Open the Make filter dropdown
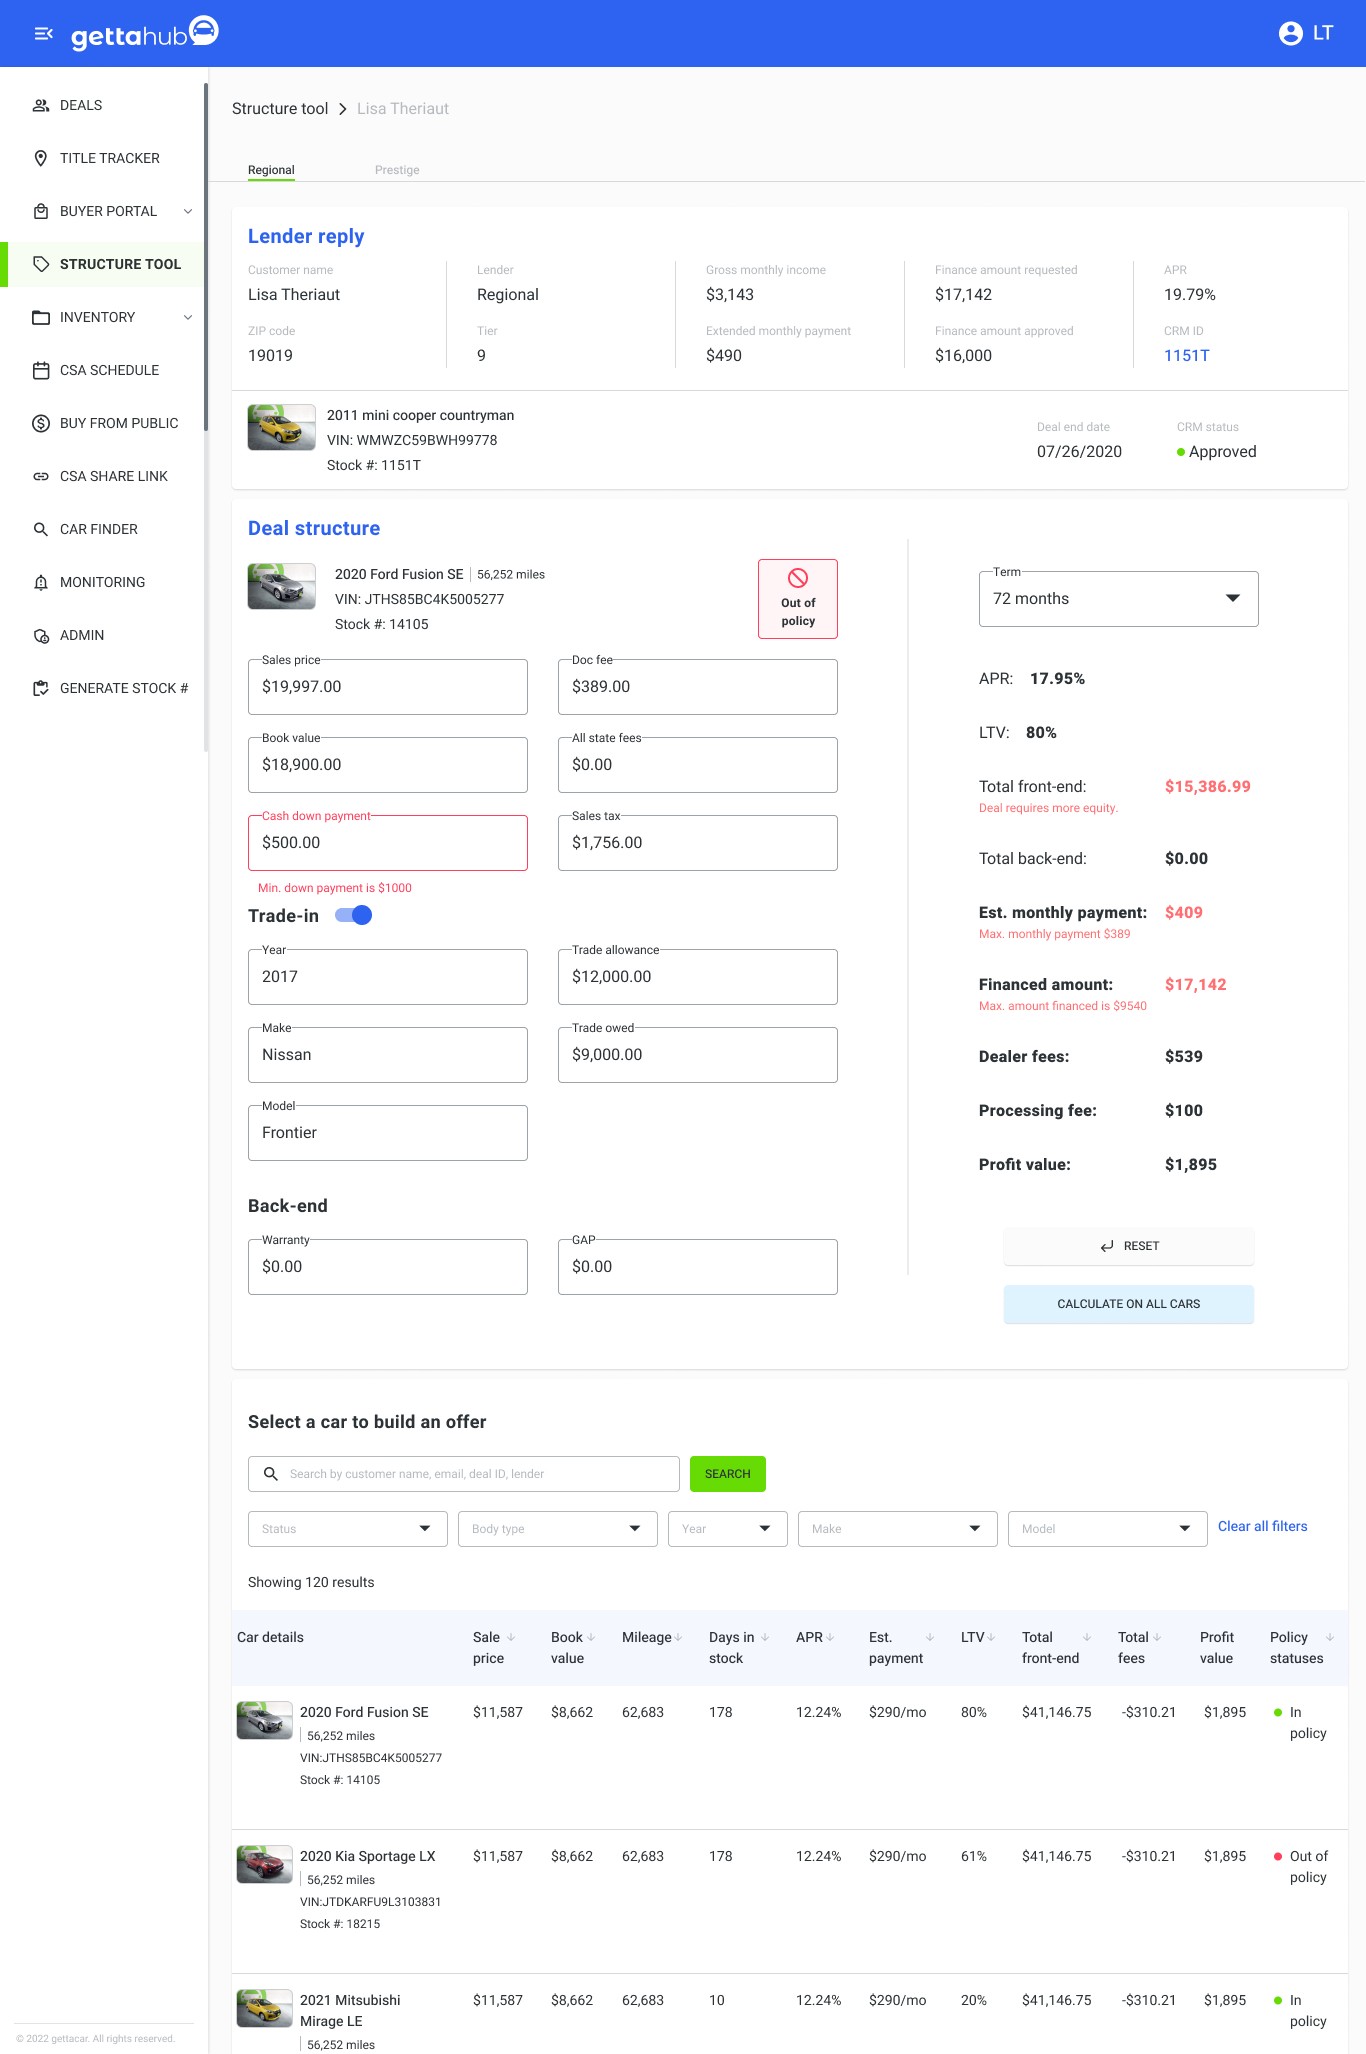1366x2054 pixels. pos(898,1529)
